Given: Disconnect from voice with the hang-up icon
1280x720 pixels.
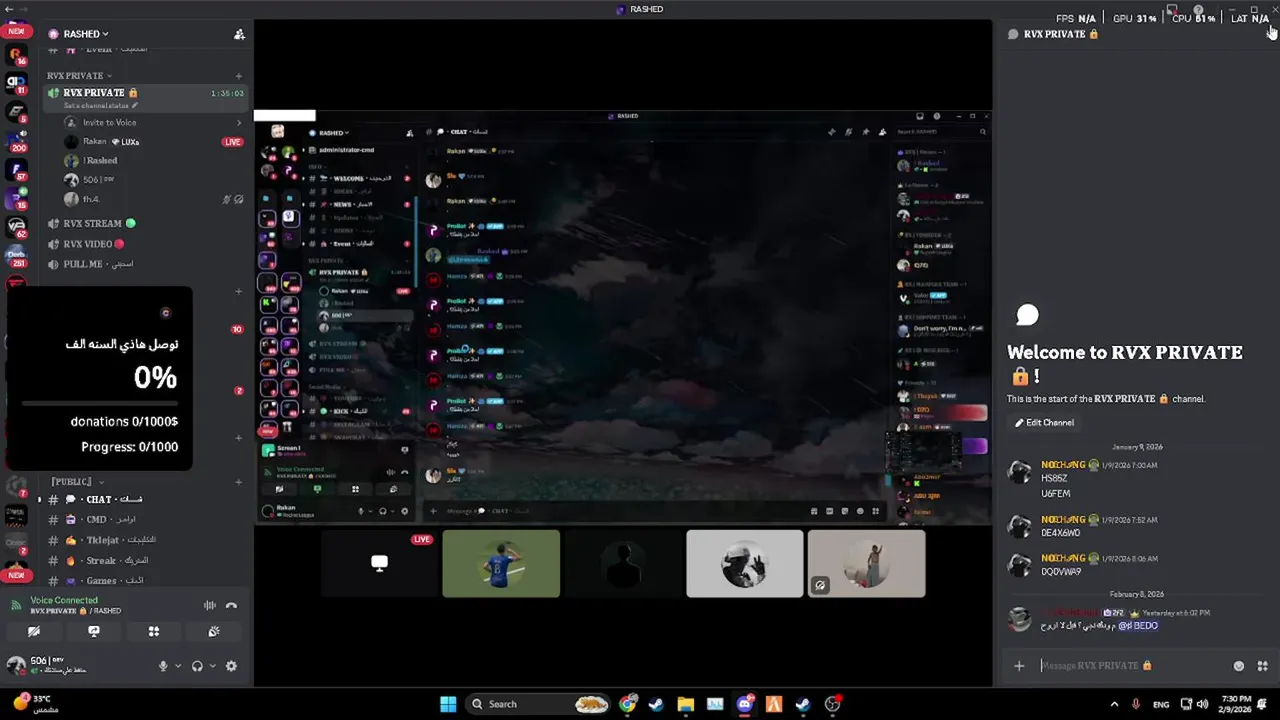Looking at the screenshot, I should point(232,605).
